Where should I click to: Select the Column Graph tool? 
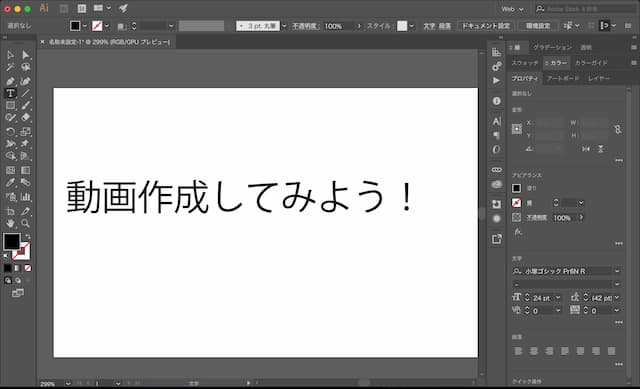click(x=25, y=197)
